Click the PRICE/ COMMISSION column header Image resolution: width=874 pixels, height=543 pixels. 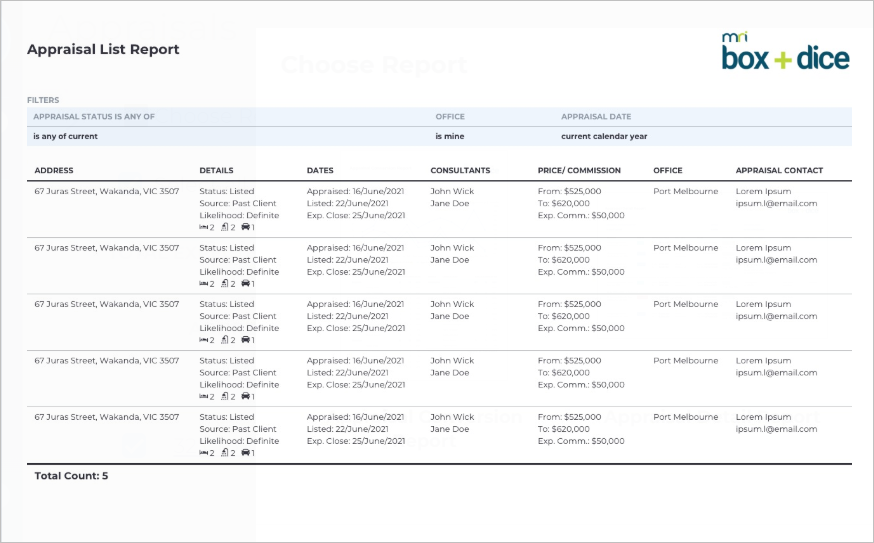point(579,171)
